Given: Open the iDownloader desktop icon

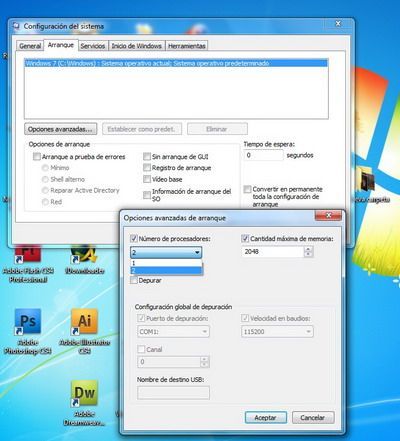Looking at the screenshot, I should (84, 254).
